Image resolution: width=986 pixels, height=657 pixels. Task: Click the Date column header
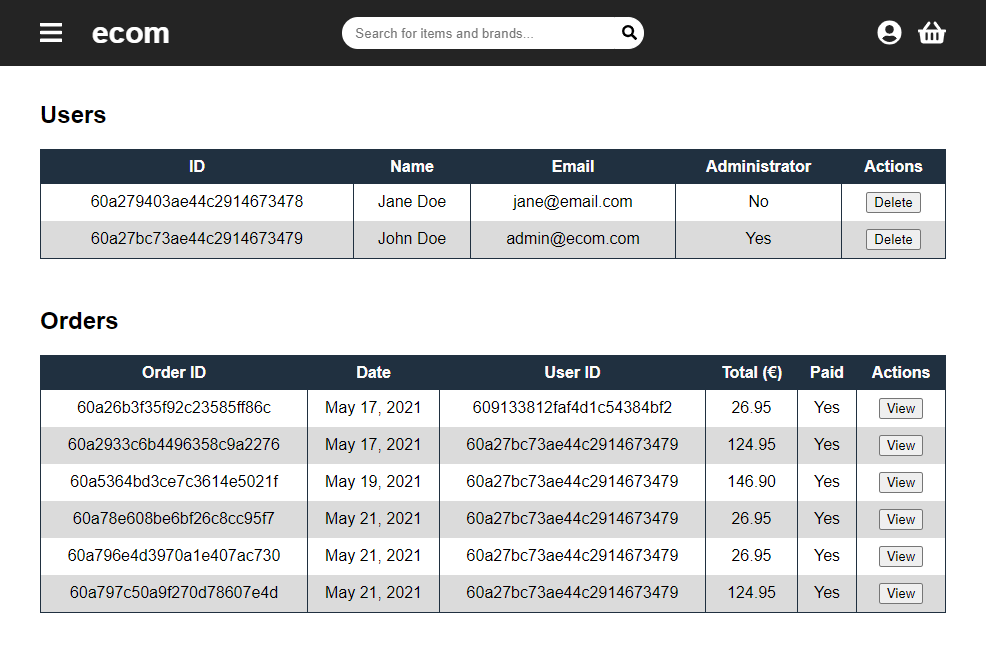tap(374, 373)
